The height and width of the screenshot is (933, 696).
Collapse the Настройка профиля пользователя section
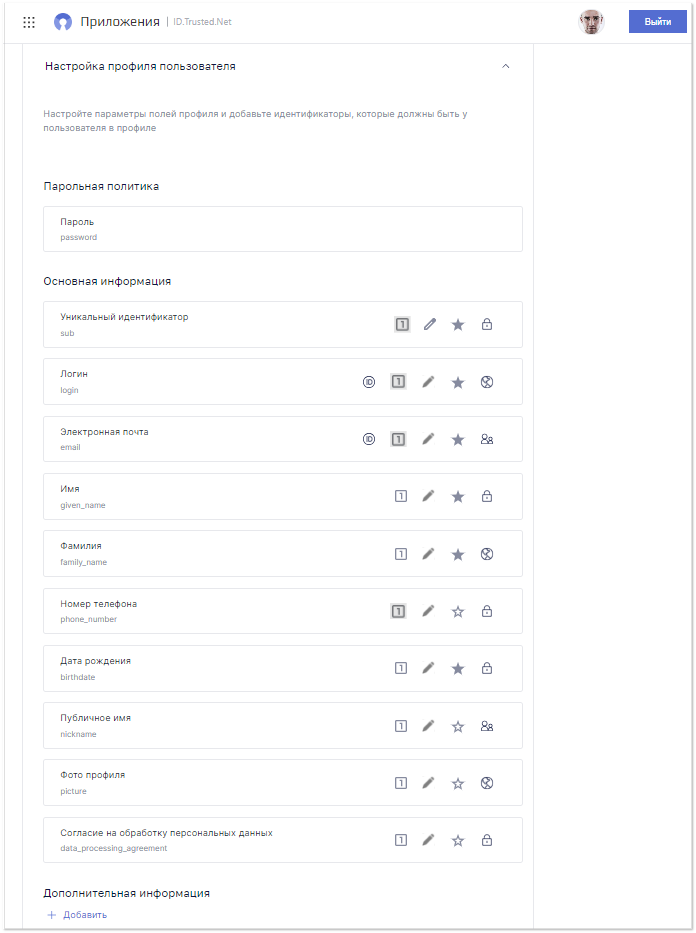(x=506, y=66)
